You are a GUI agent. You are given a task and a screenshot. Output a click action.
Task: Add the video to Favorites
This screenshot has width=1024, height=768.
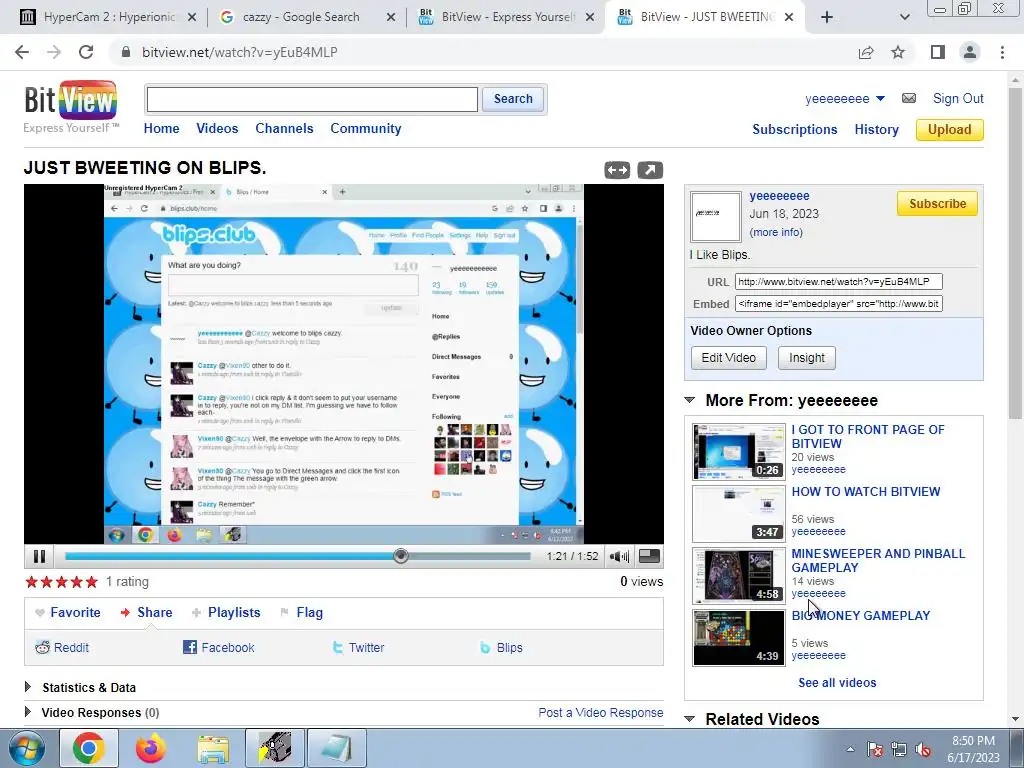tap(68, 613)
